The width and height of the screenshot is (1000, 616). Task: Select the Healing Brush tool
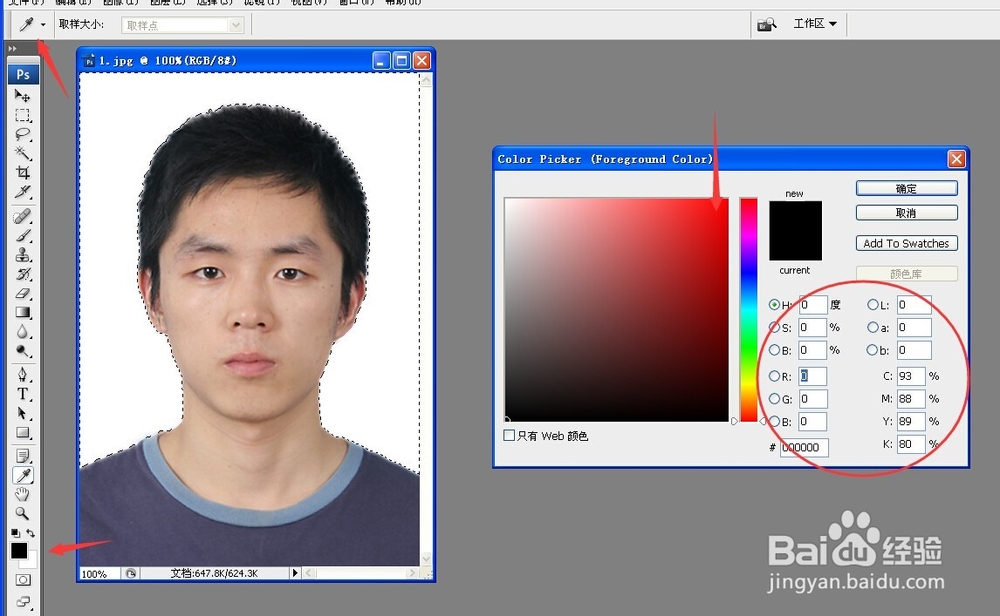pos(22,217)
